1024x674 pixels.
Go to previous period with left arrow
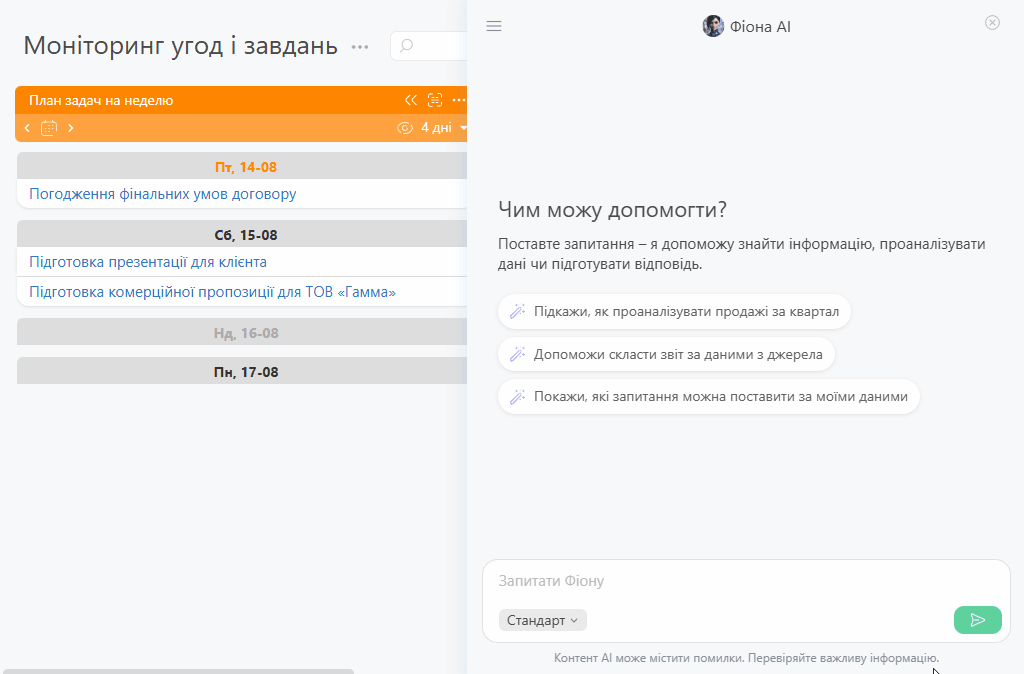tap(27, 128)
